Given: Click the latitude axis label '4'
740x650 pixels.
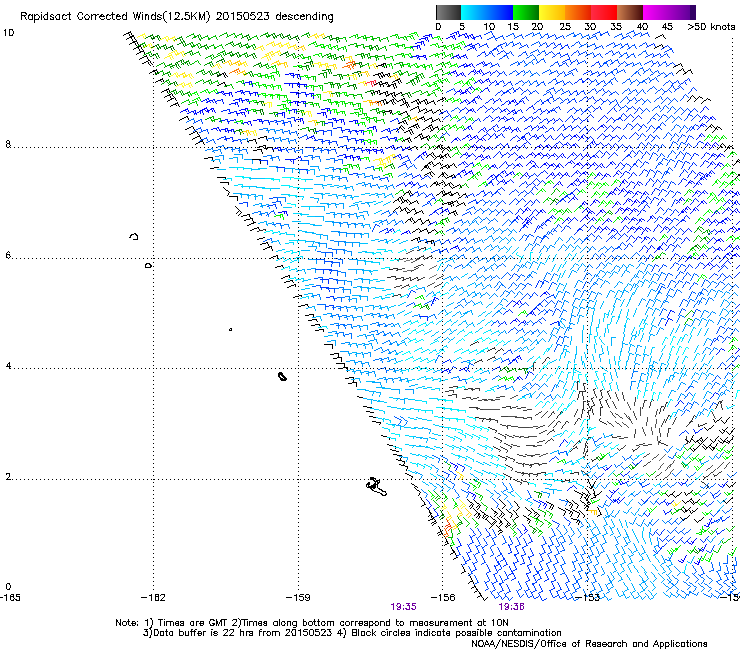Looking at the screenshot, I should click(x=8, y=366).
